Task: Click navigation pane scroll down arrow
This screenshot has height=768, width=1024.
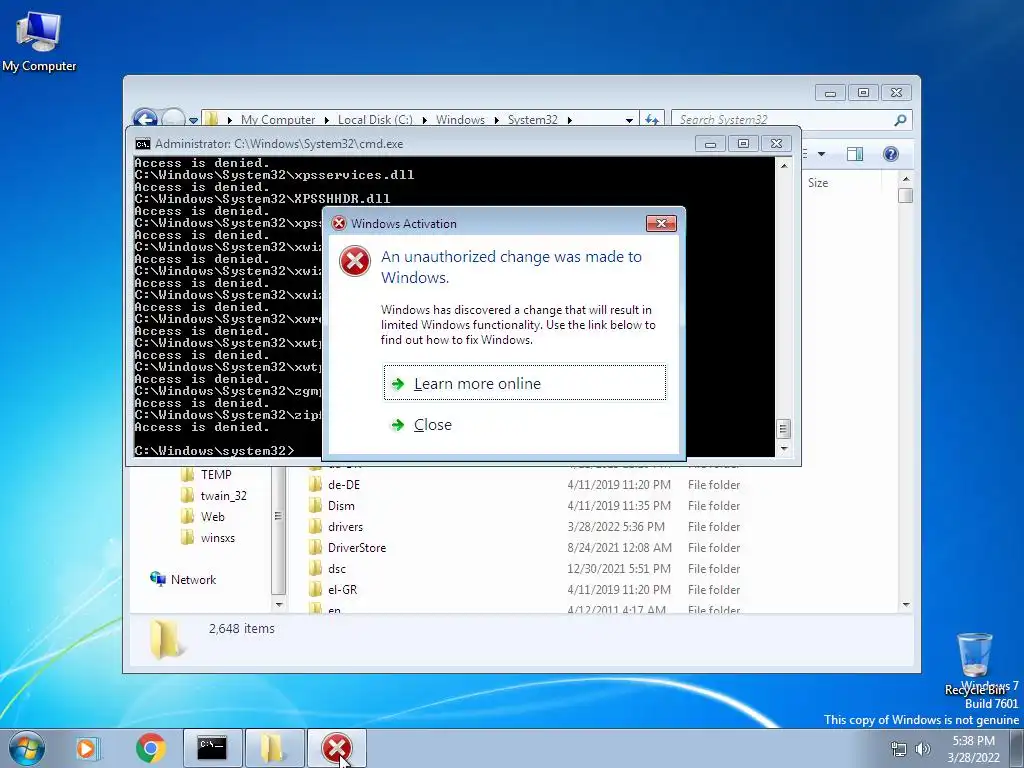Action: [279, 605]
